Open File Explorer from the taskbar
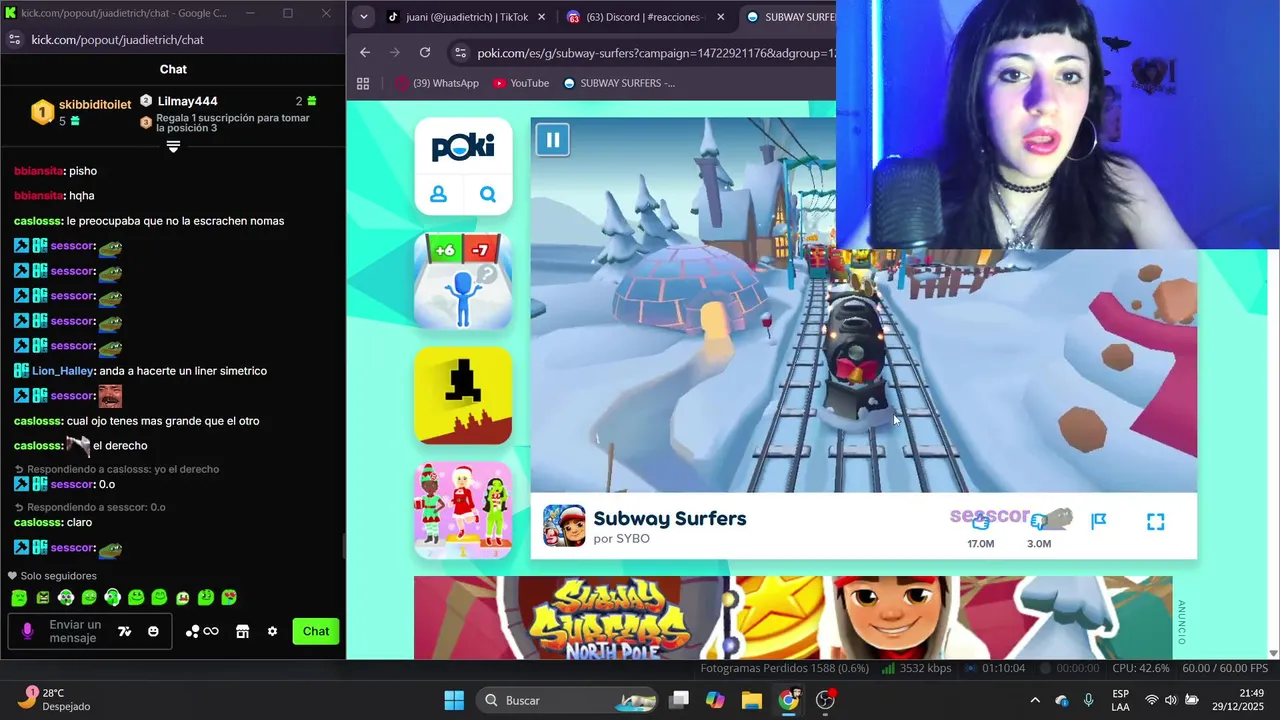Viewport: 1280px width, 720px height. 752,700
